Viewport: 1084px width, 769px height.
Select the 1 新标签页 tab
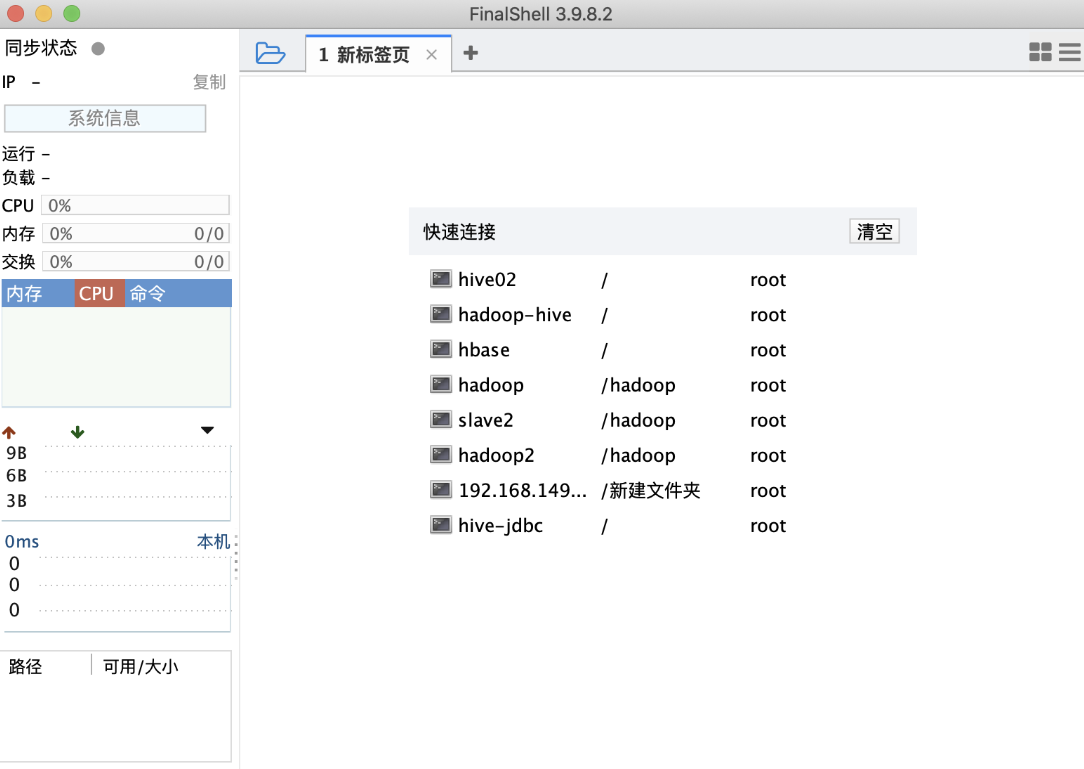378,54
